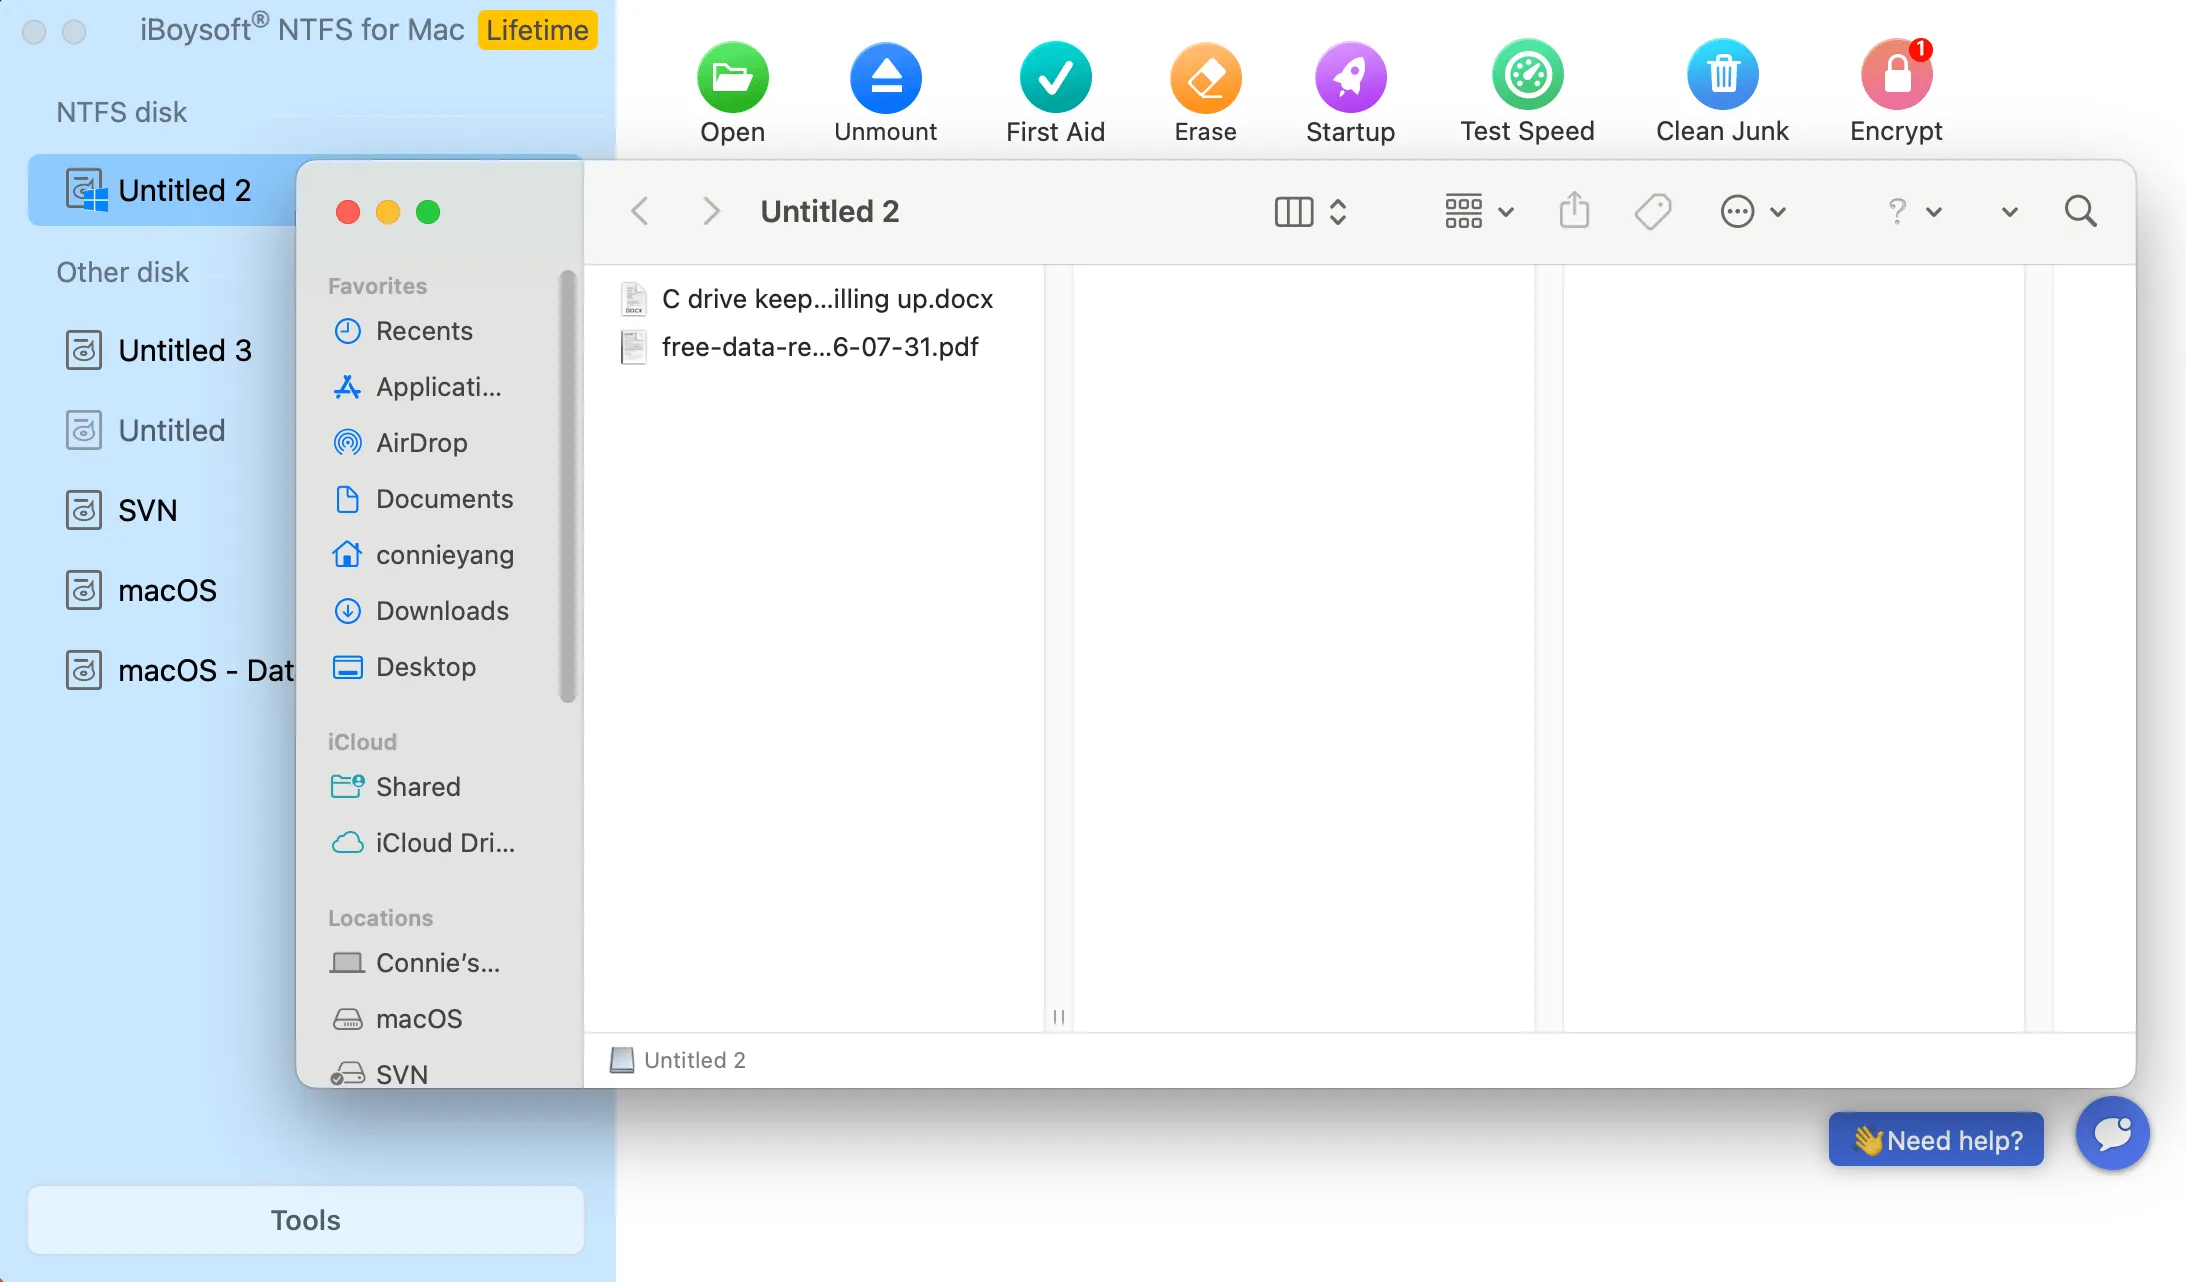
Task: Click the Finder Share icon
Action: tap(1574, 211)
